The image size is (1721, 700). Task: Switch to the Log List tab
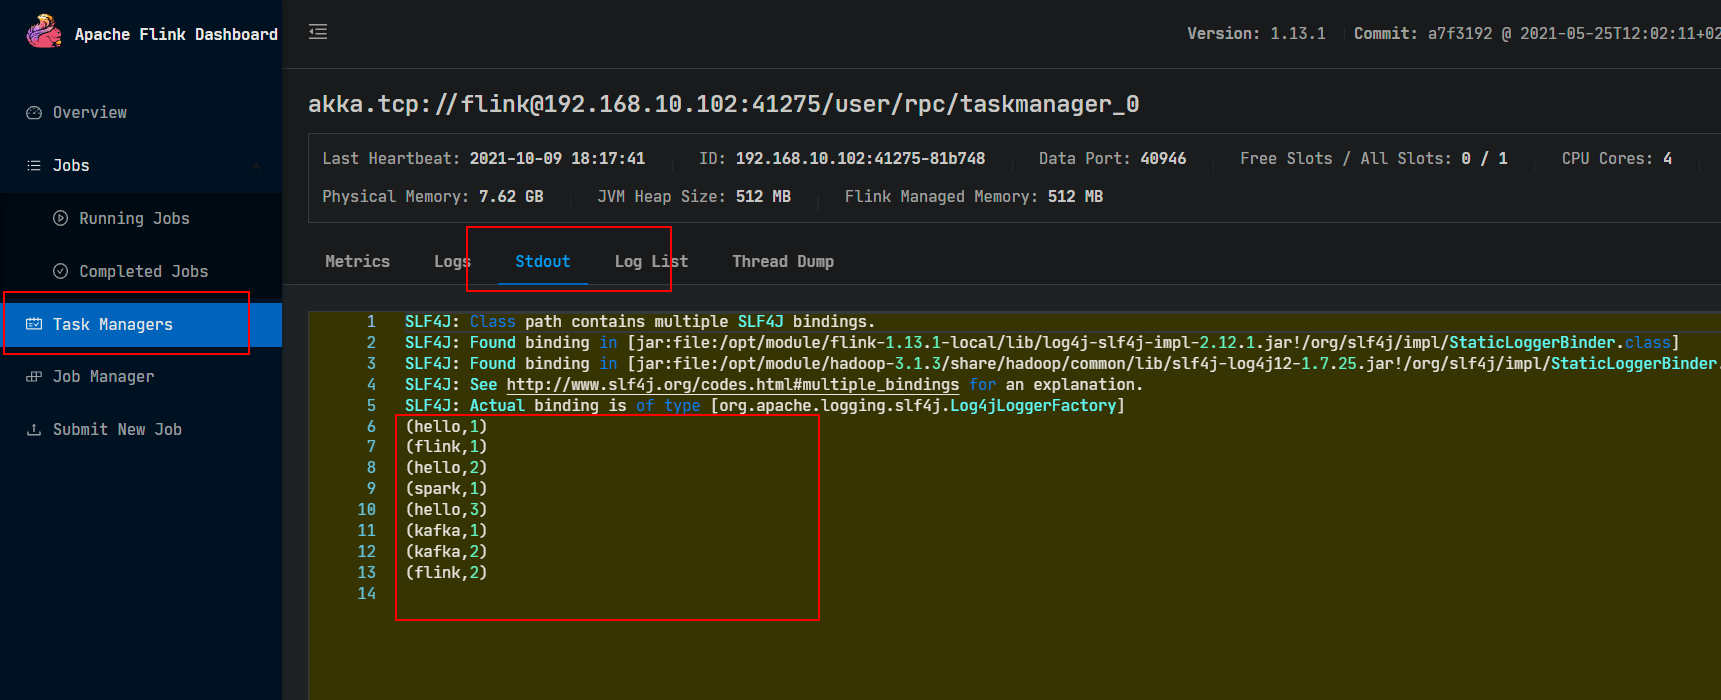click(x=651, y=261)
